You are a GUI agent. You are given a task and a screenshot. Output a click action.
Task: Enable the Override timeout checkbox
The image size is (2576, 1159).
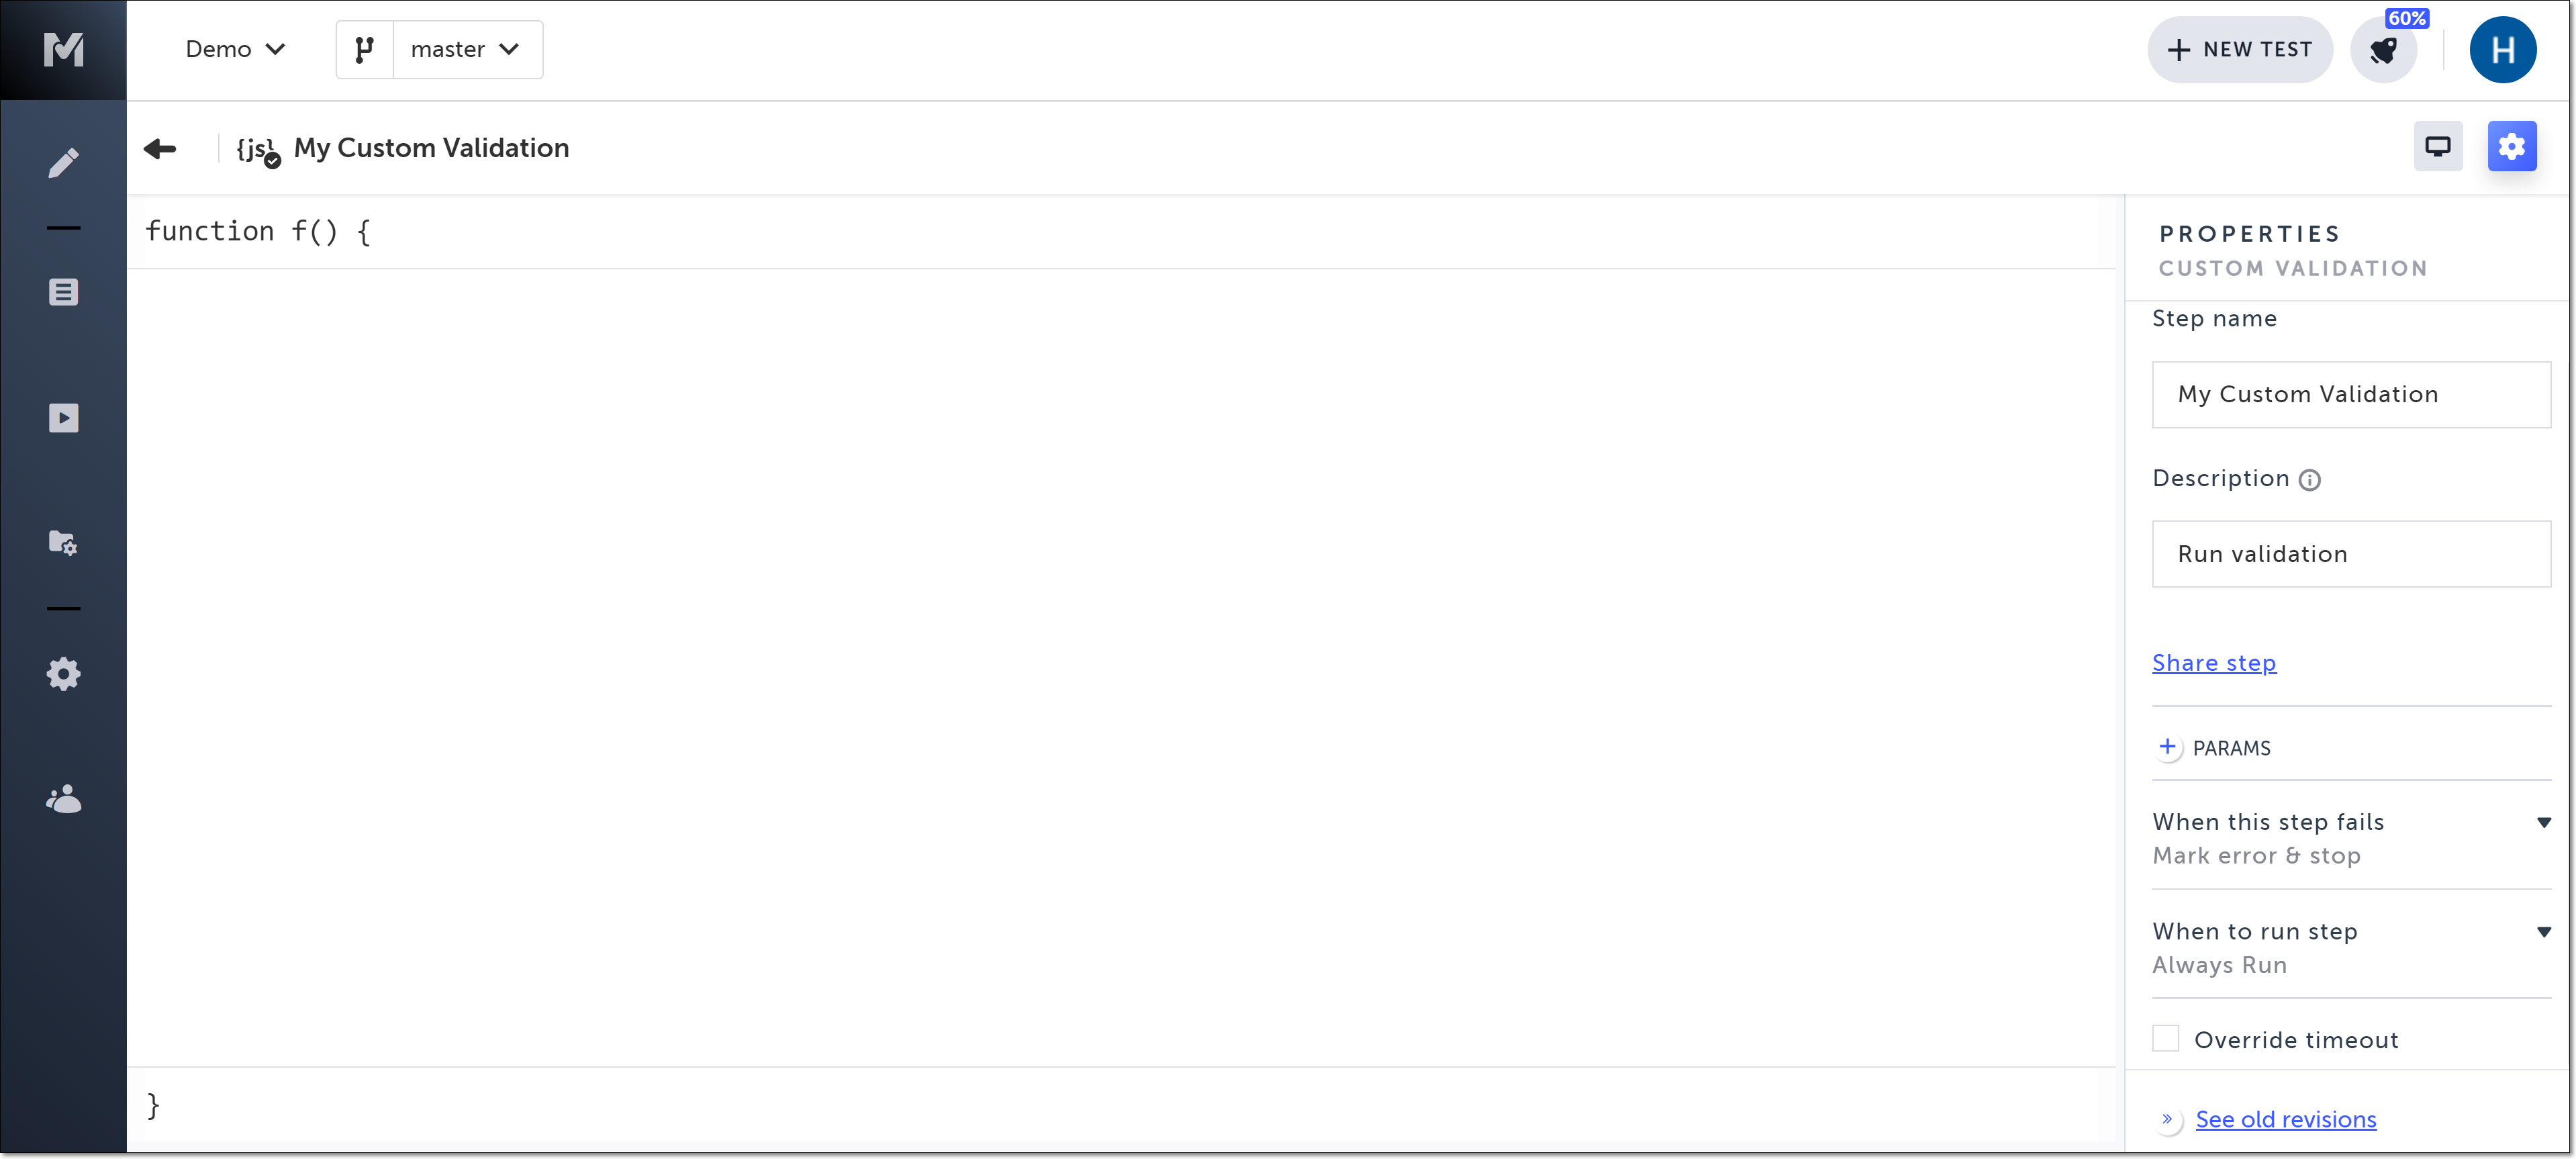[x=2165, y=1039]
